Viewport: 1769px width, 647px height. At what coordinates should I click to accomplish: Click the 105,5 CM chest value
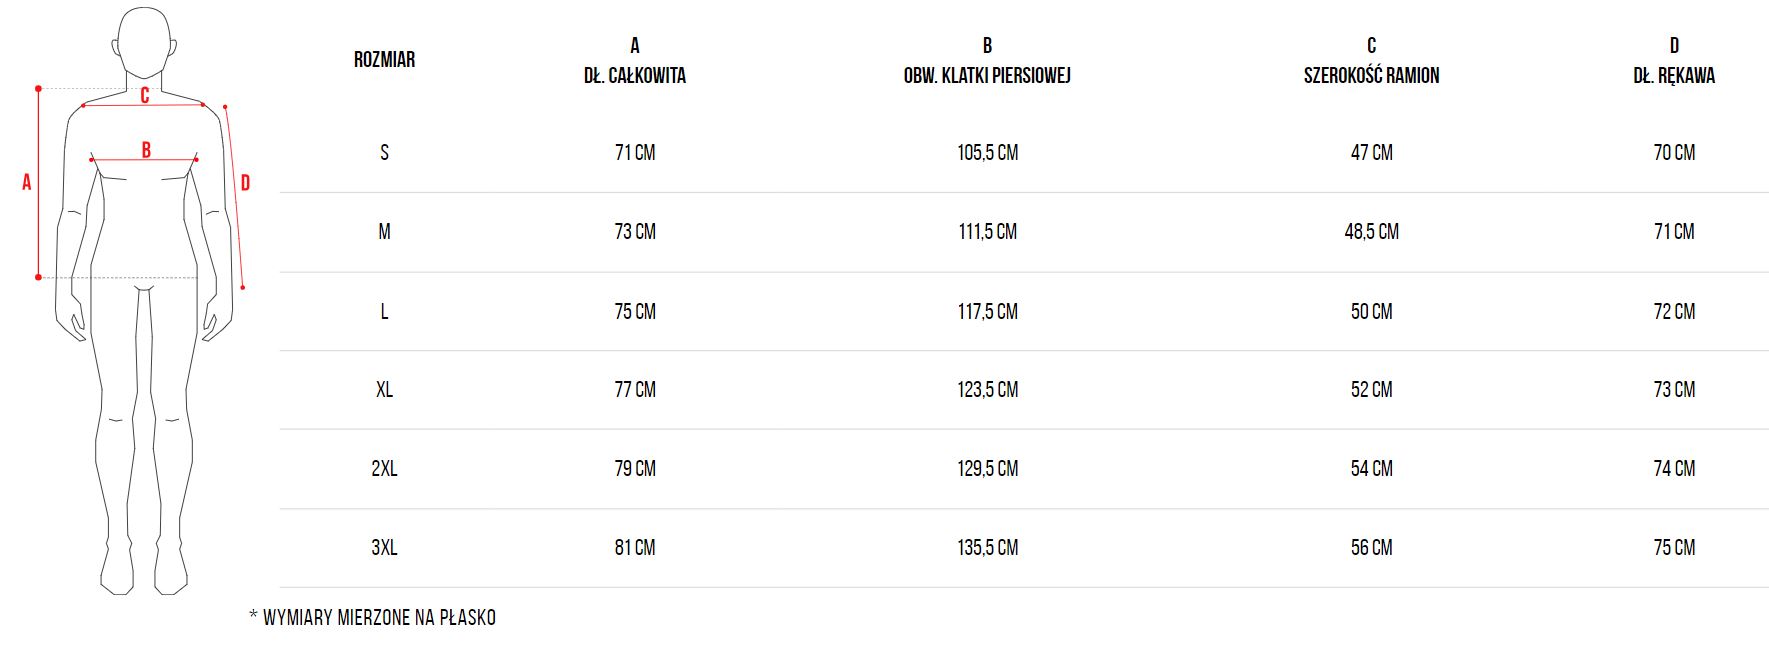coord(987,153)
